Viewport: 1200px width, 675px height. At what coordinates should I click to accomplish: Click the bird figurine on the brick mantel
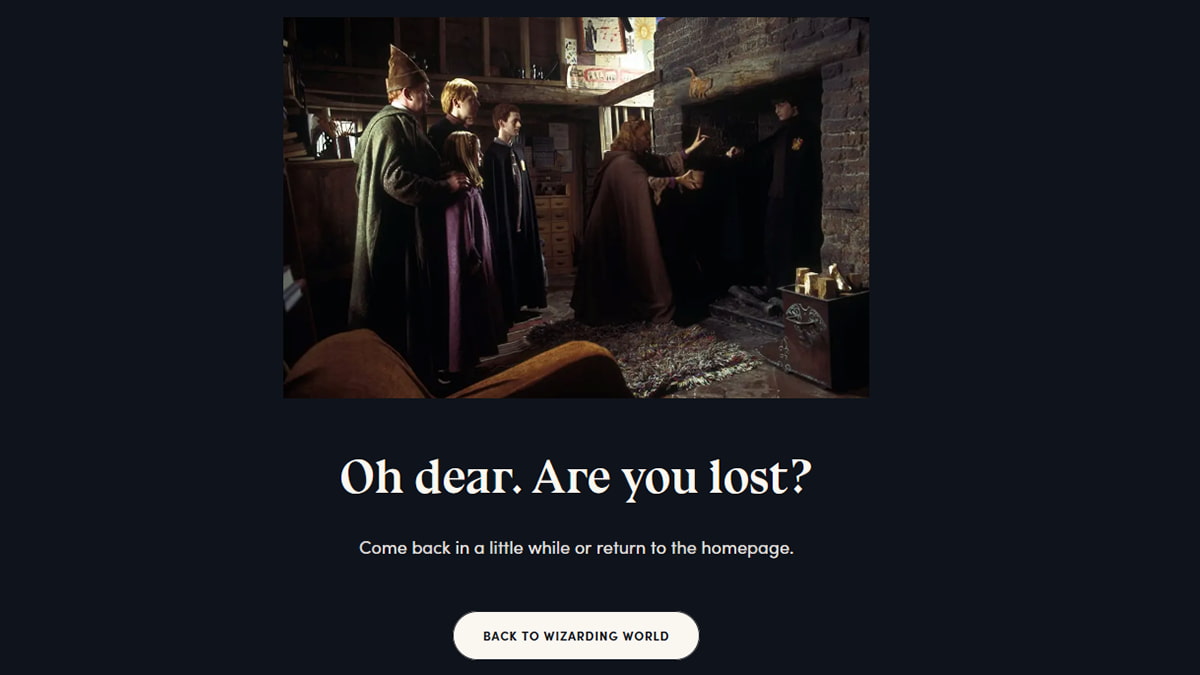pyautogui.click(x=698, y=83)
